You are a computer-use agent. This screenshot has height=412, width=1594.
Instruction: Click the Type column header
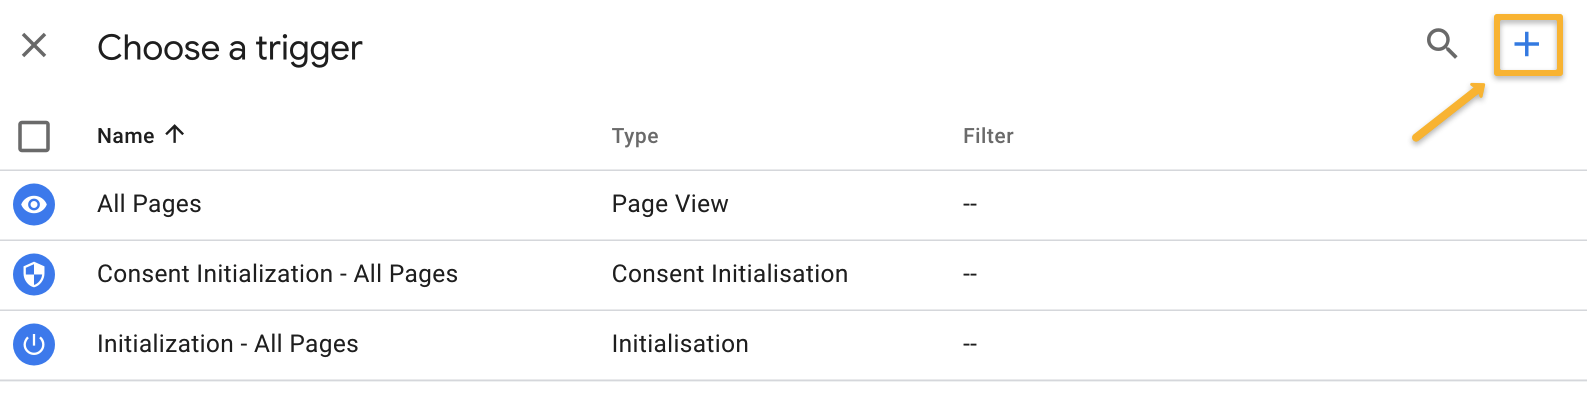(635, 136)
